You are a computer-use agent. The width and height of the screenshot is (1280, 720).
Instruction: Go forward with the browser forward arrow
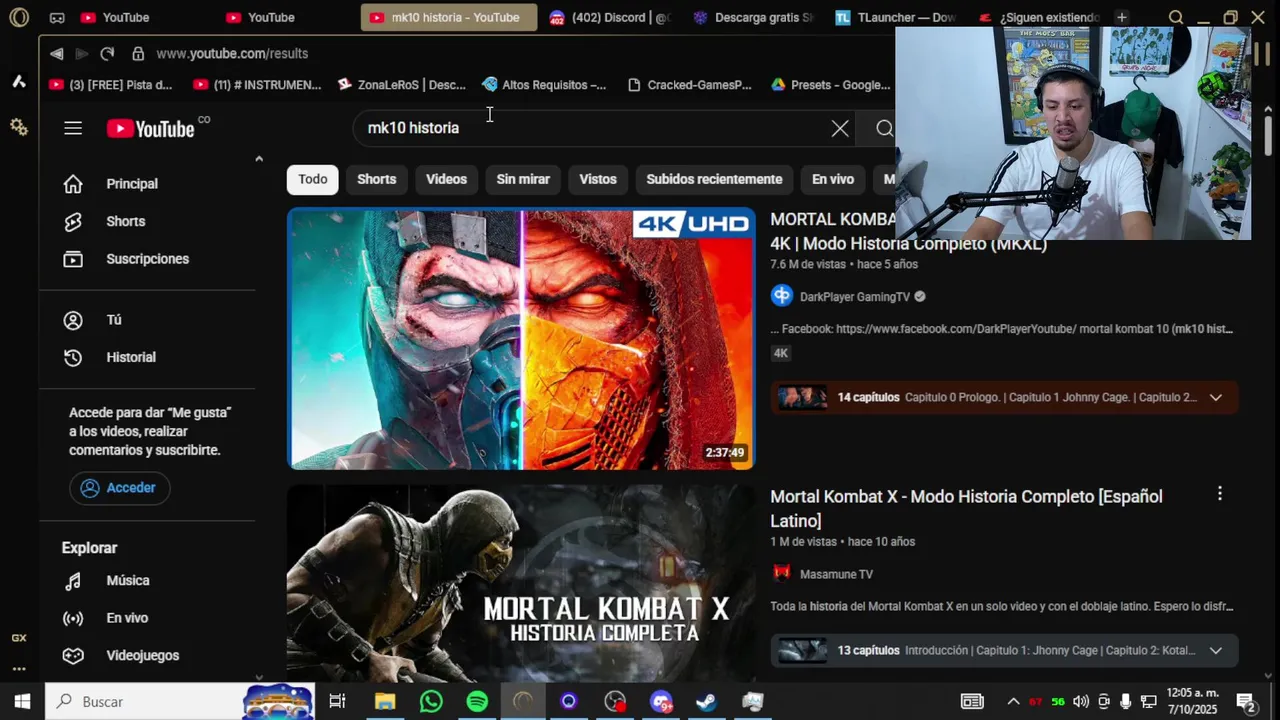[x=82, y=53]
